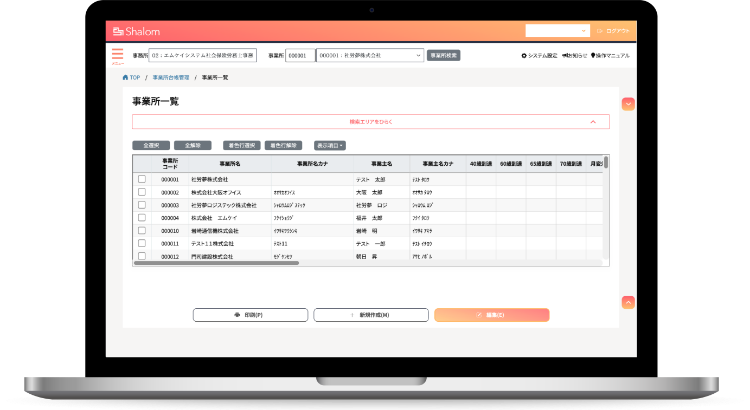
Task: Open the 000001：社労夢株式会社 office dropdown
Action: 370,55
